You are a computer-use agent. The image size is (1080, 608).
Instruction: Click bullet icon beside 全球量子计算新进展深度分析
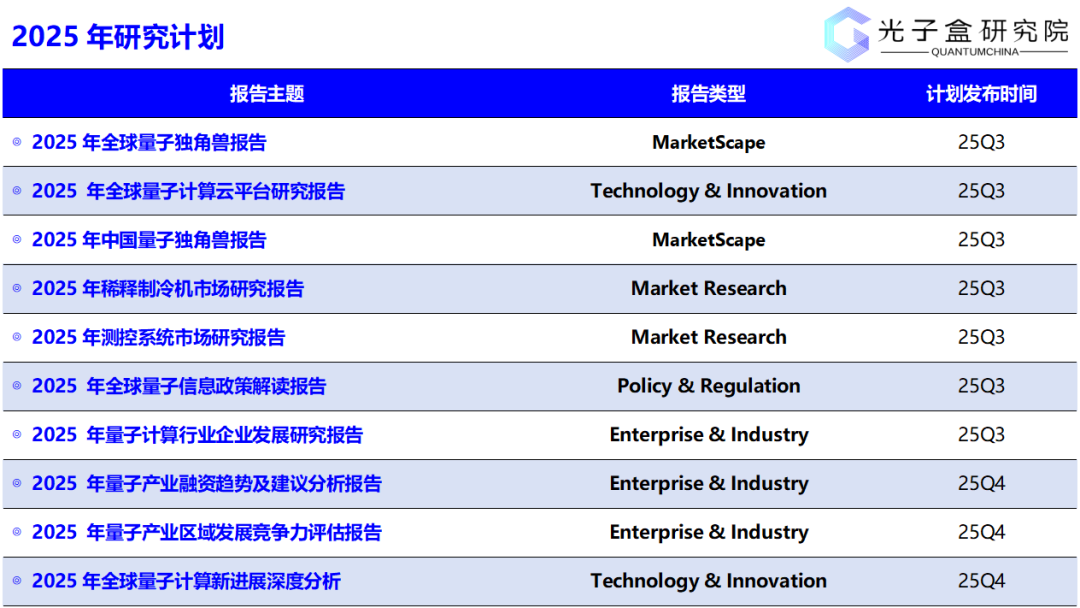pos(17,580)
